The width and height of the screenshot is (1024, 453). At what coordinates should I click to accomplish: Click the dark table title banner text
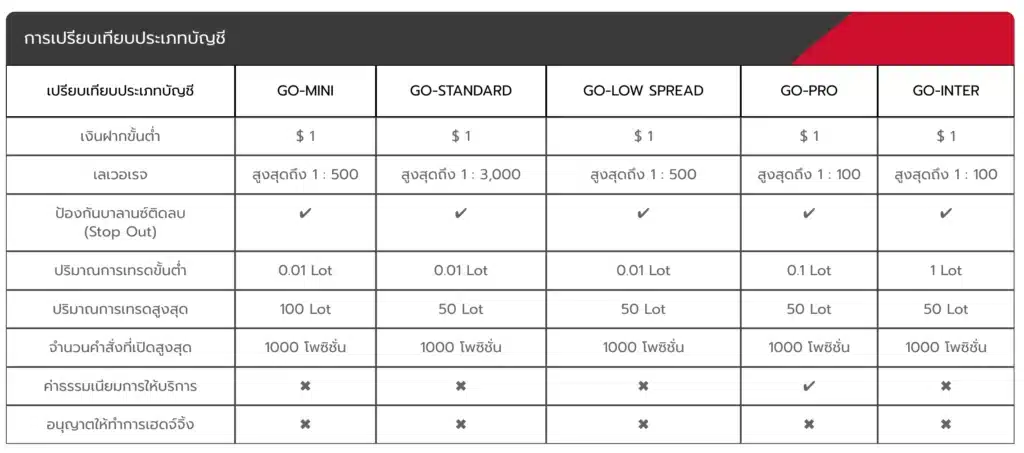pyautogui.click(x=125, y=38)
